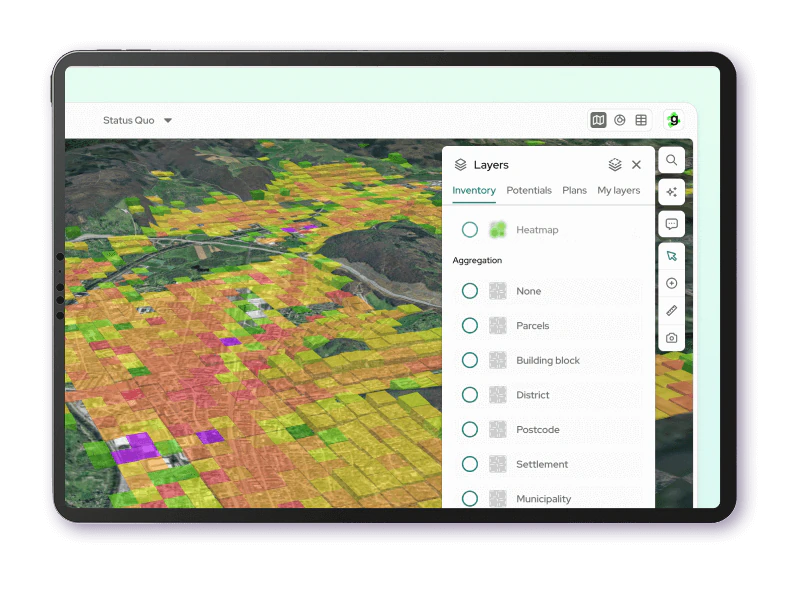This screenshot has width=798, height=594.
Task: Select the ruler measure tool
Action: 671,311
